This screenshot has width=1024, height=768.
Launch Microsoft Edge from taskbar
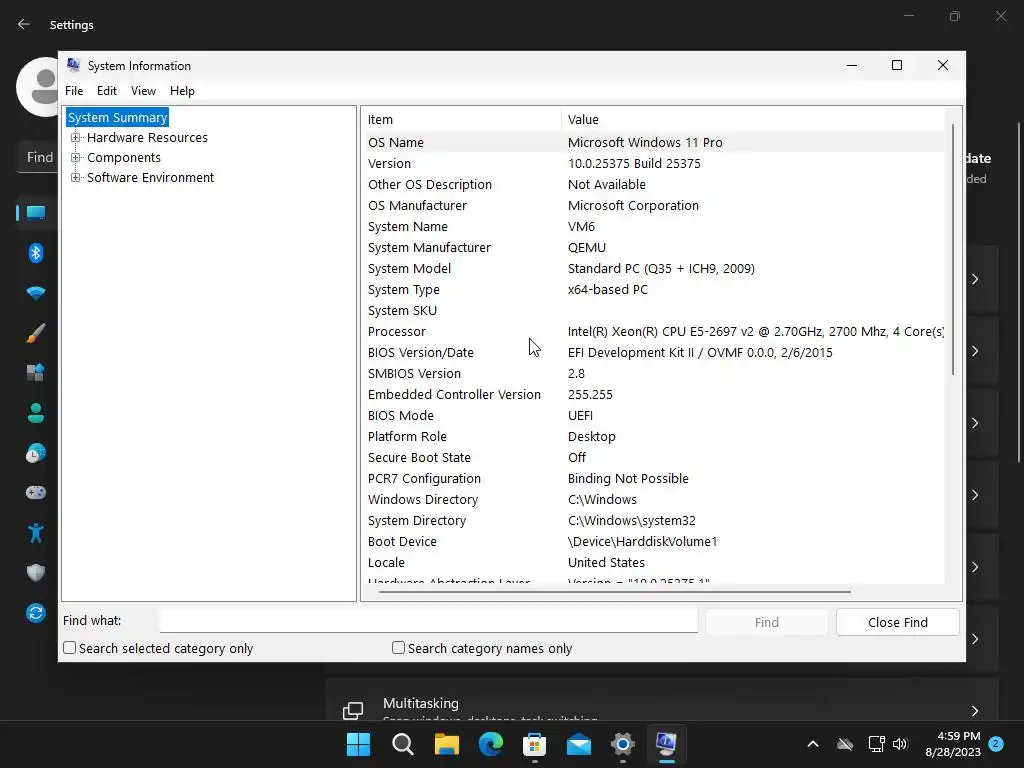[490, 744]
